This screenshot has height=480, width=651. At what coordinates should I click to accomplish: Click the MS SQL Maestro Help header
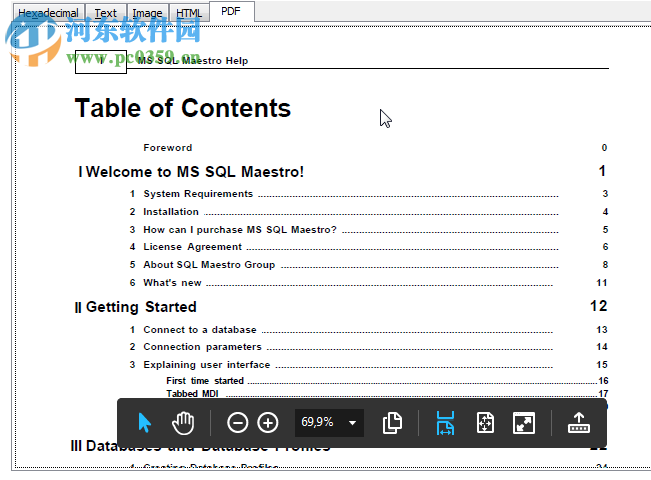[x=193, y=61]
